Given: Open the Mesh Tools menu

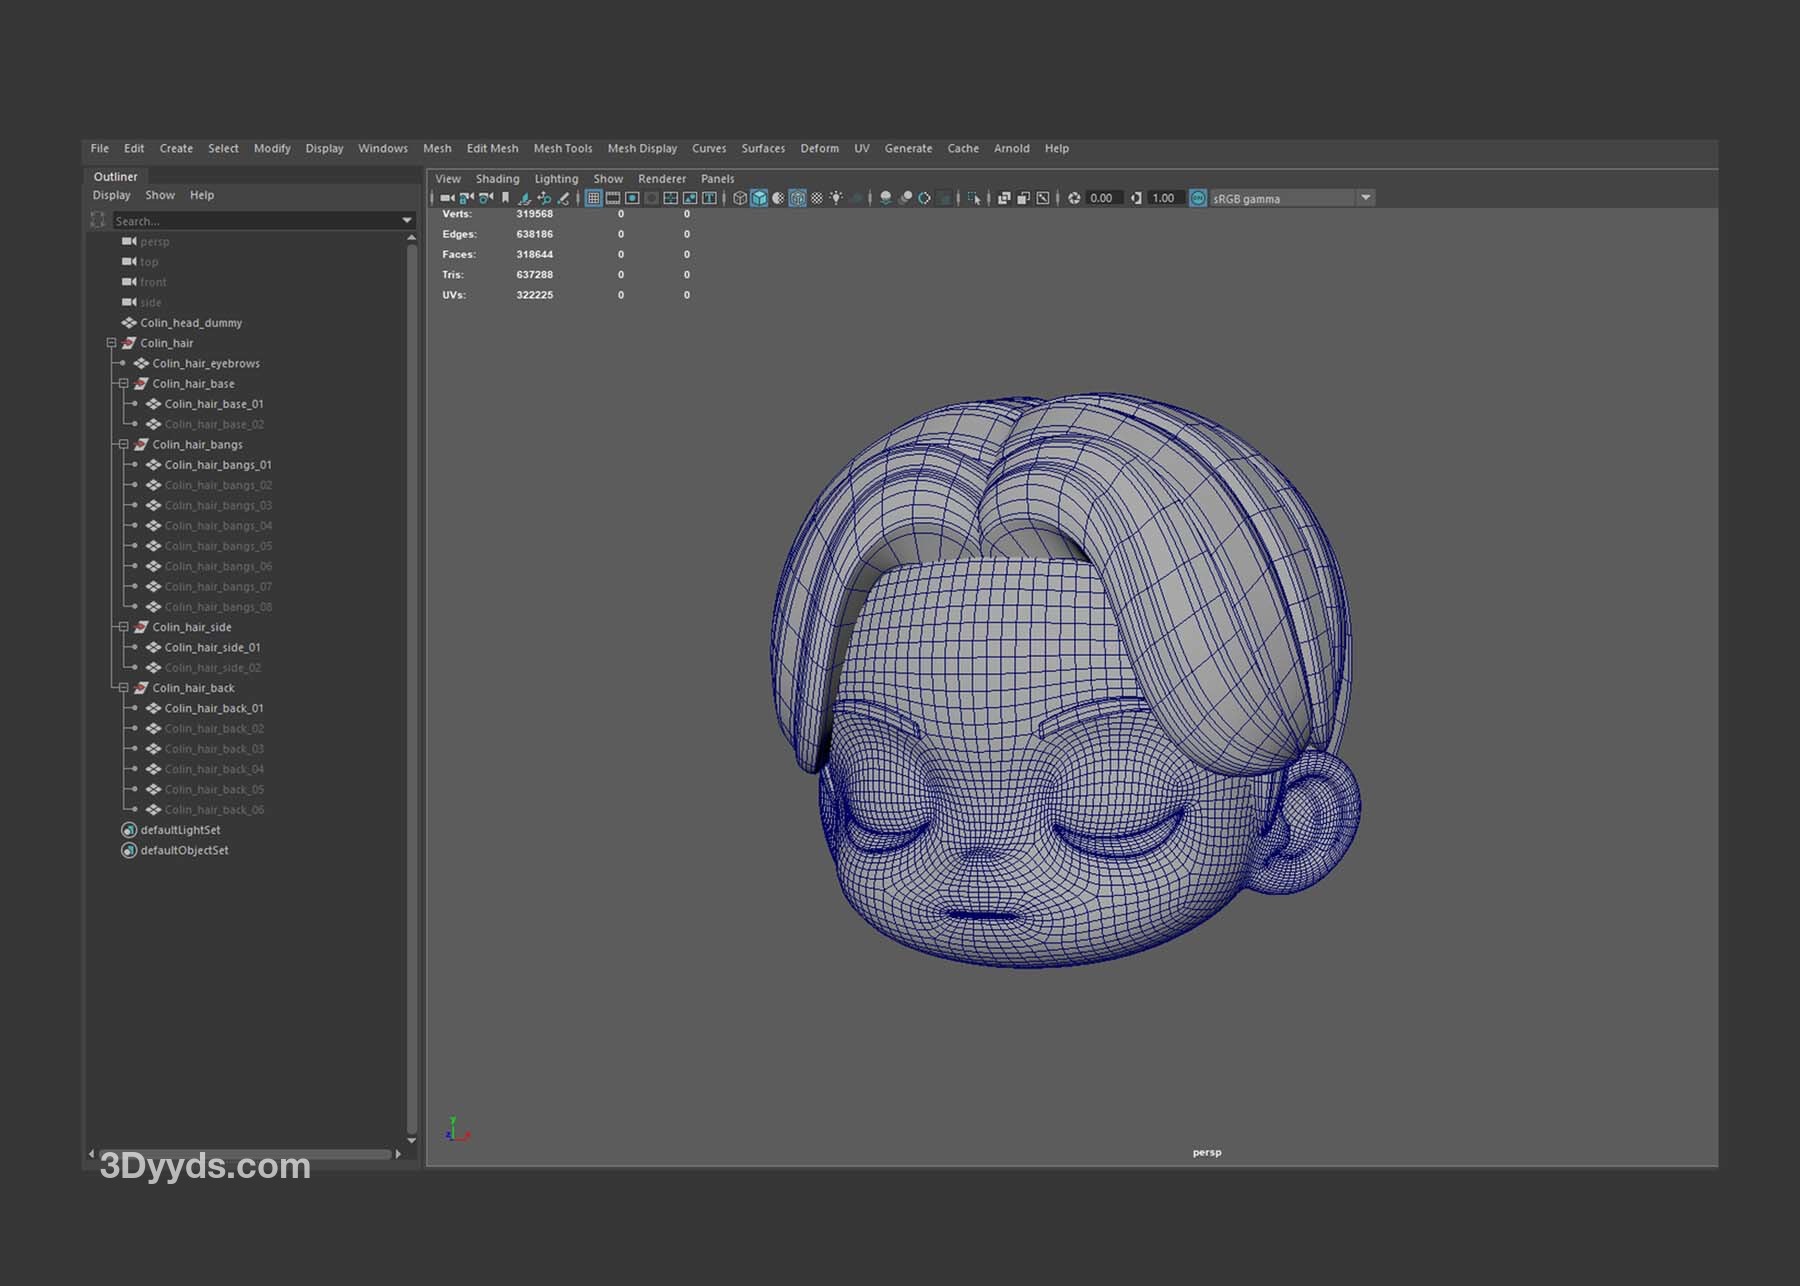Looking at the screenshot, I should coord(562,148).
